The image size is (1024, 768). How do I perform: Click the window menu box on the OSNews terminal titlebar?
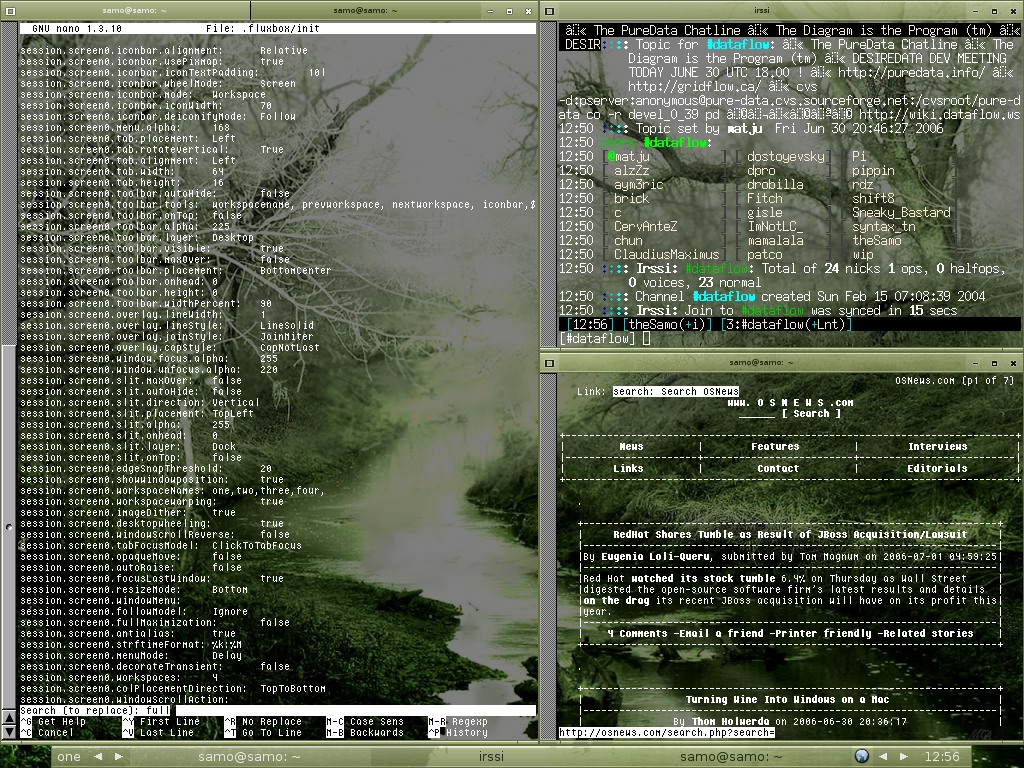[552, 363]
